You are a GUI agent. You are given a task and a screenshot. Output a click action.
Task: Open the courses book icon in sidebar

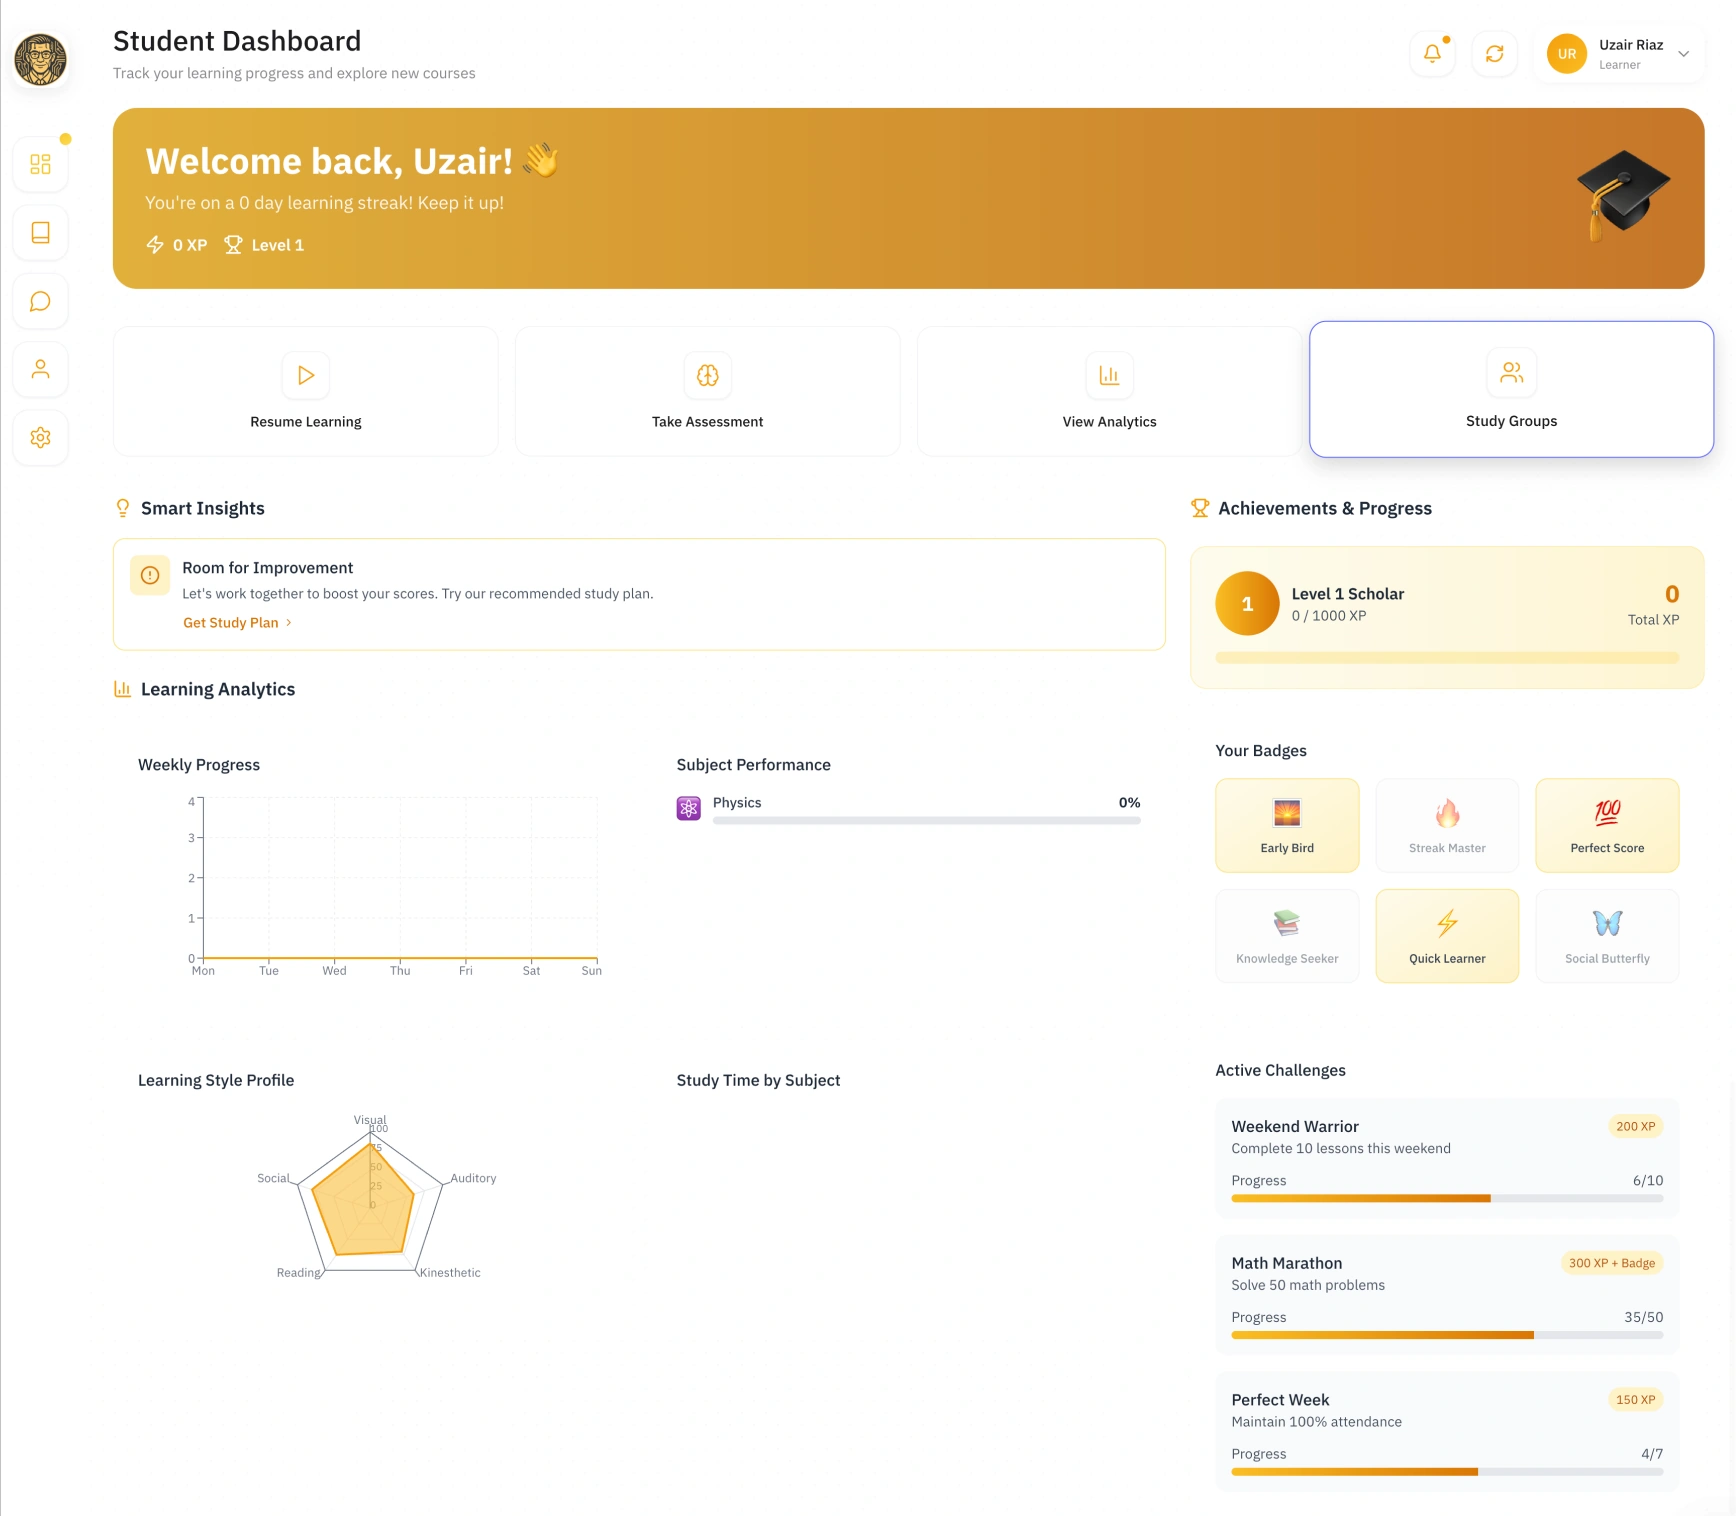pos(40,232)
